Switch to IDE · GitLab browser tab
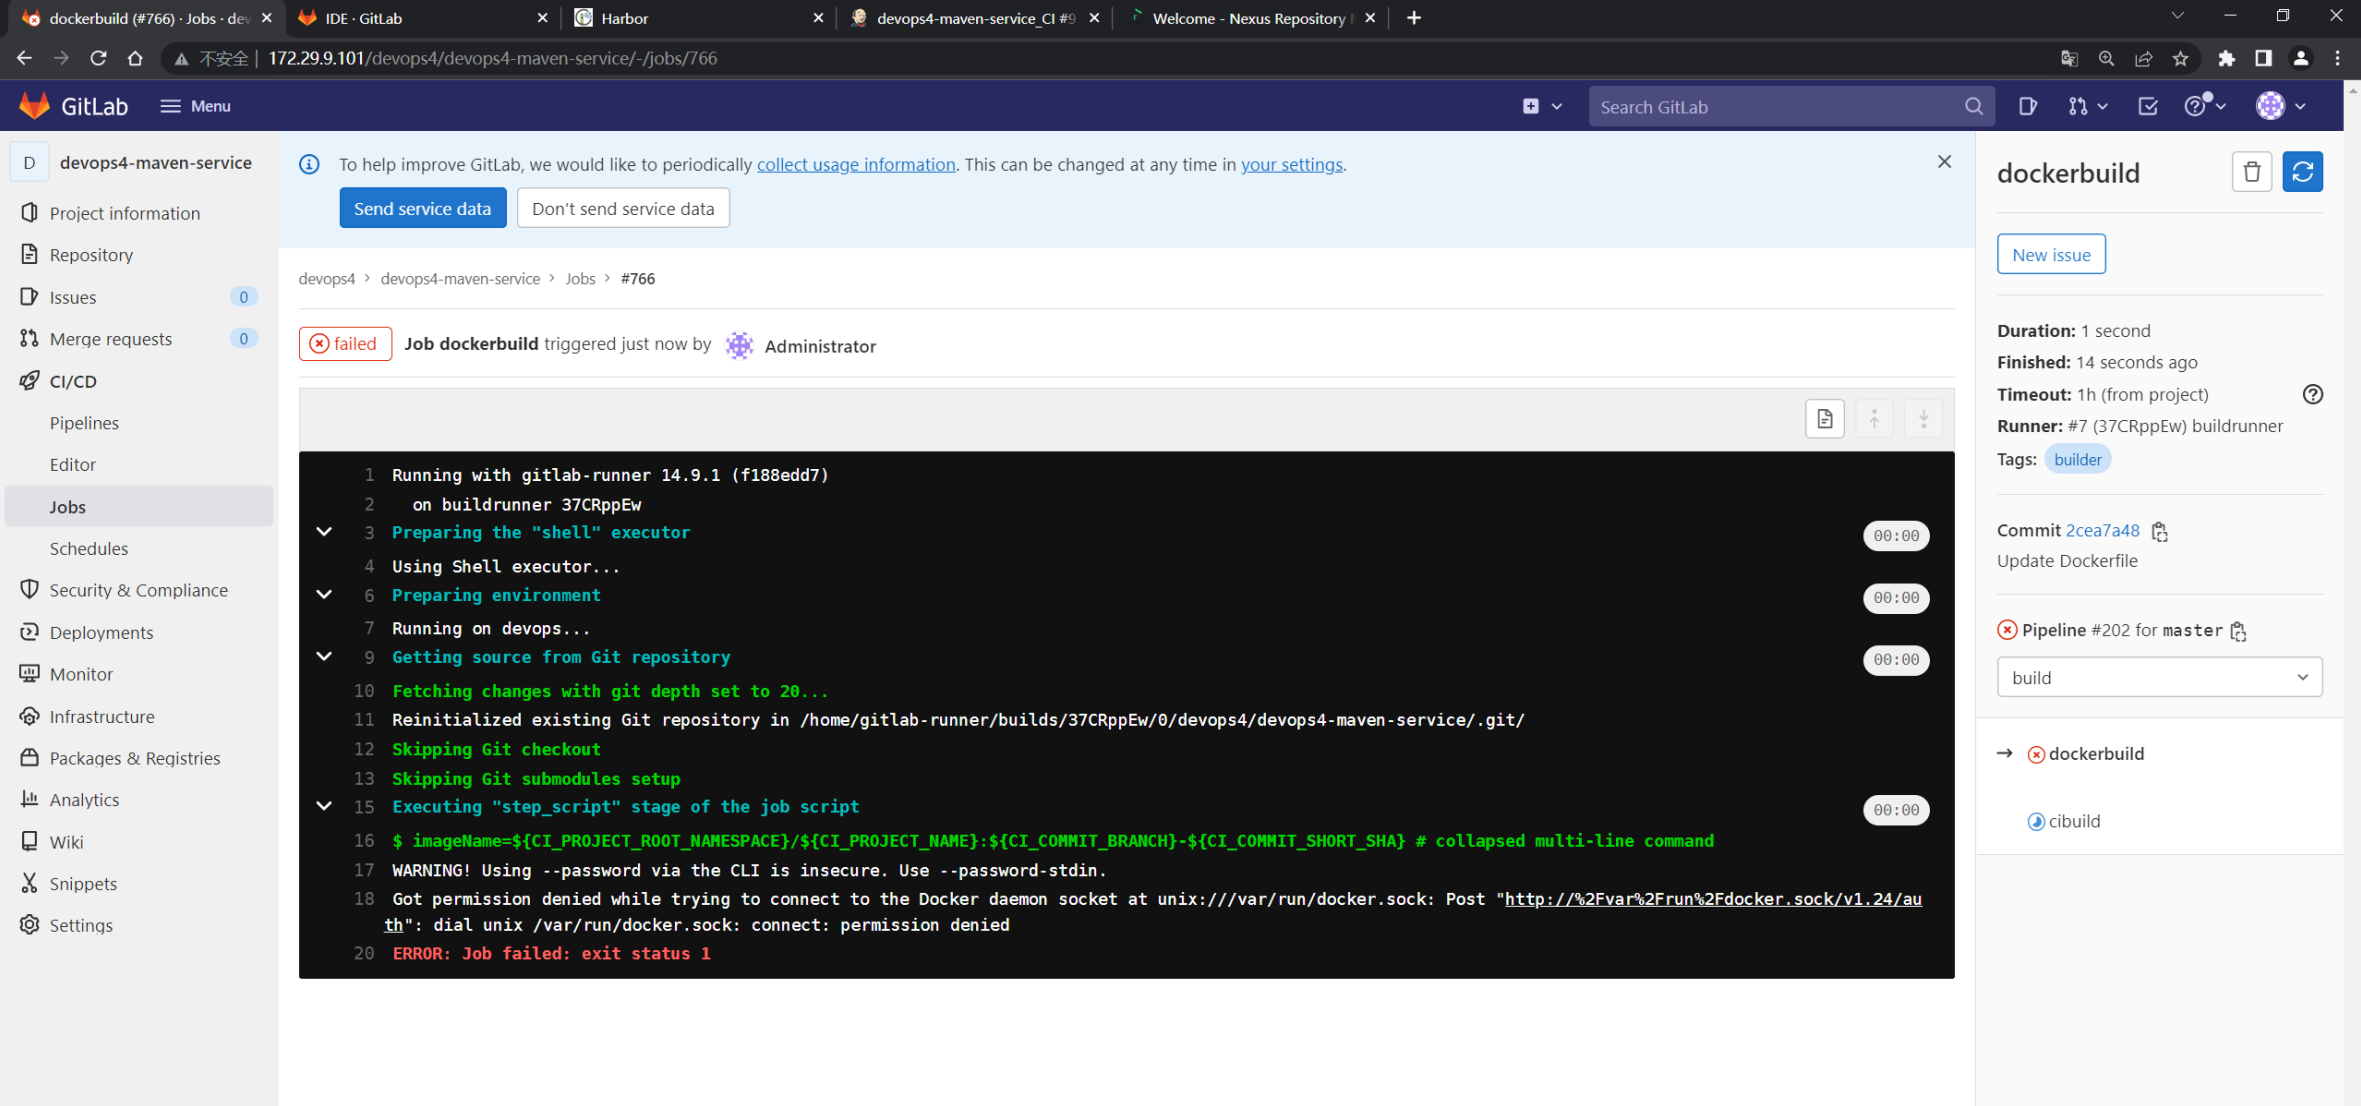Screen dimensions: 2361x1106 coord(423,18)
